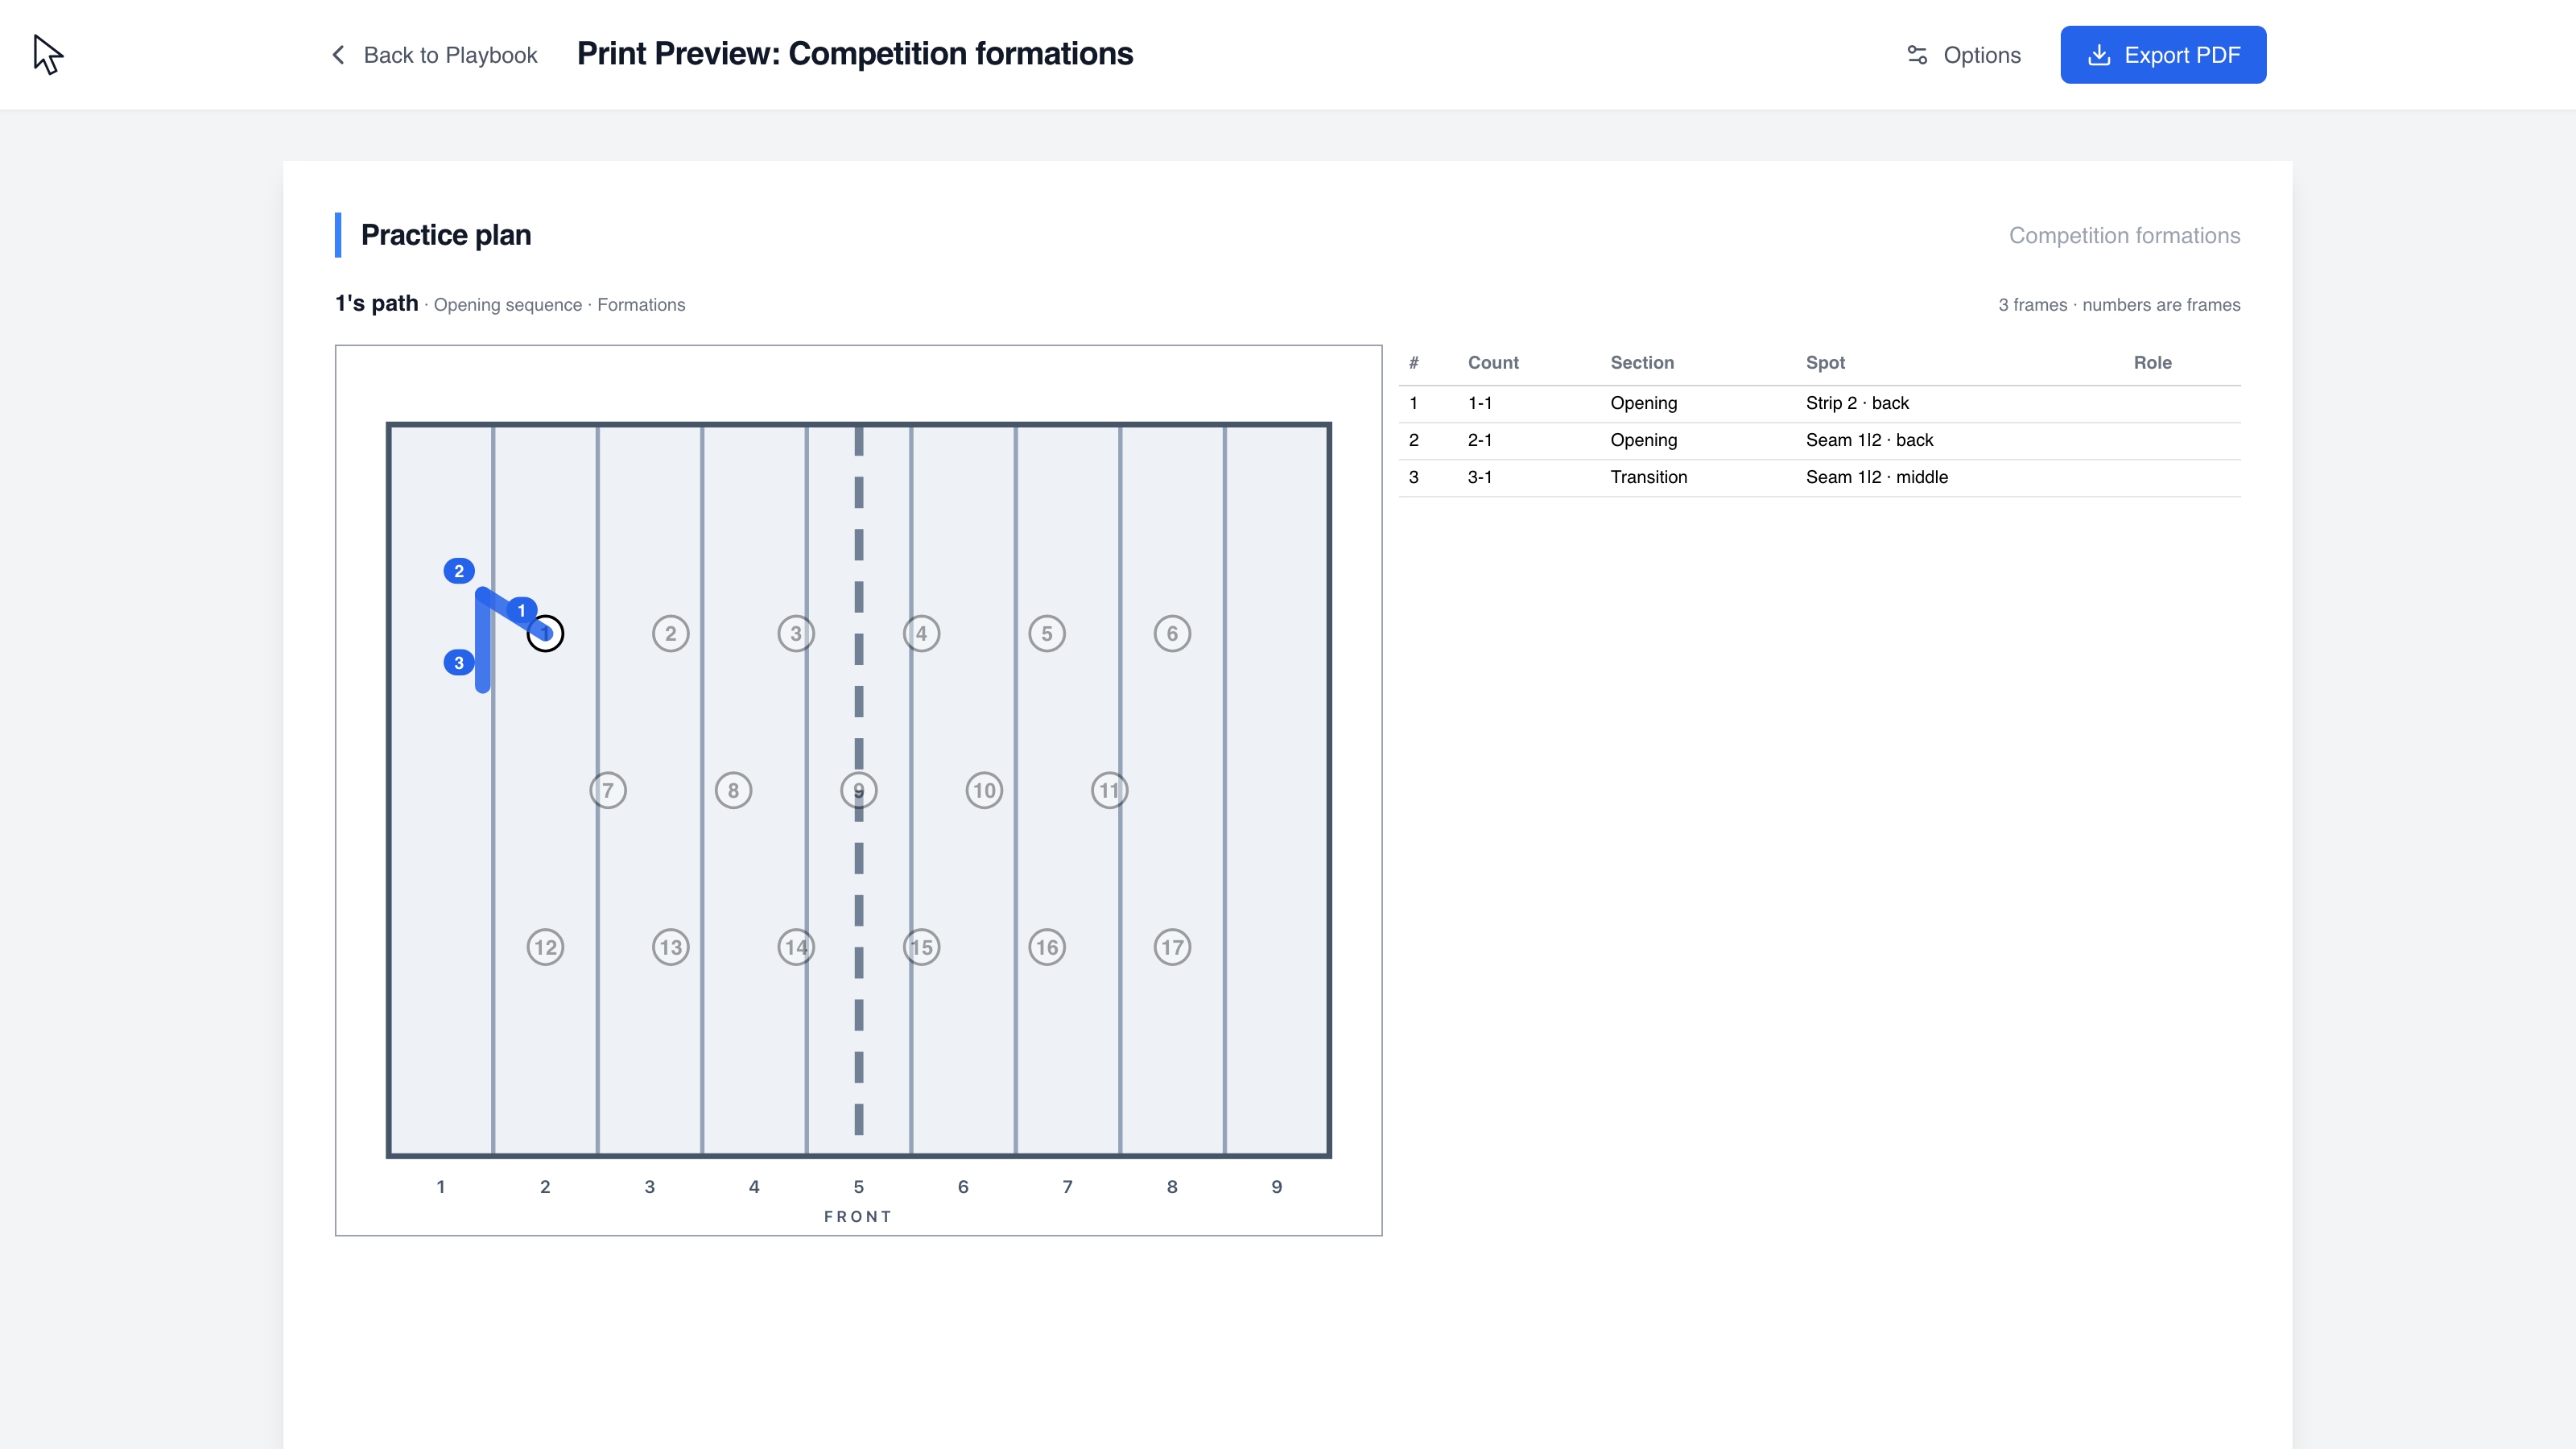Click the FRONT label under stage
Screen dimensions: 2576x1449
(858, 1216)
